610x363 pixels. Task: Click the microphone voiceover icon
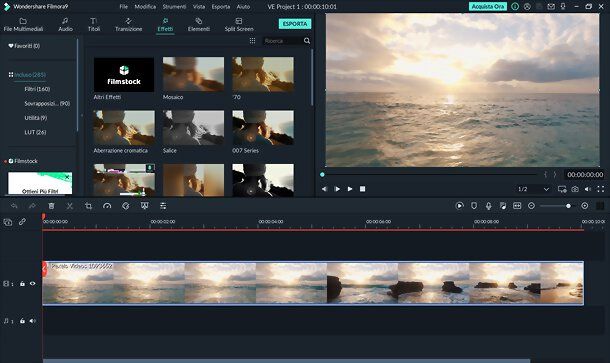click(x=489, y=206)
